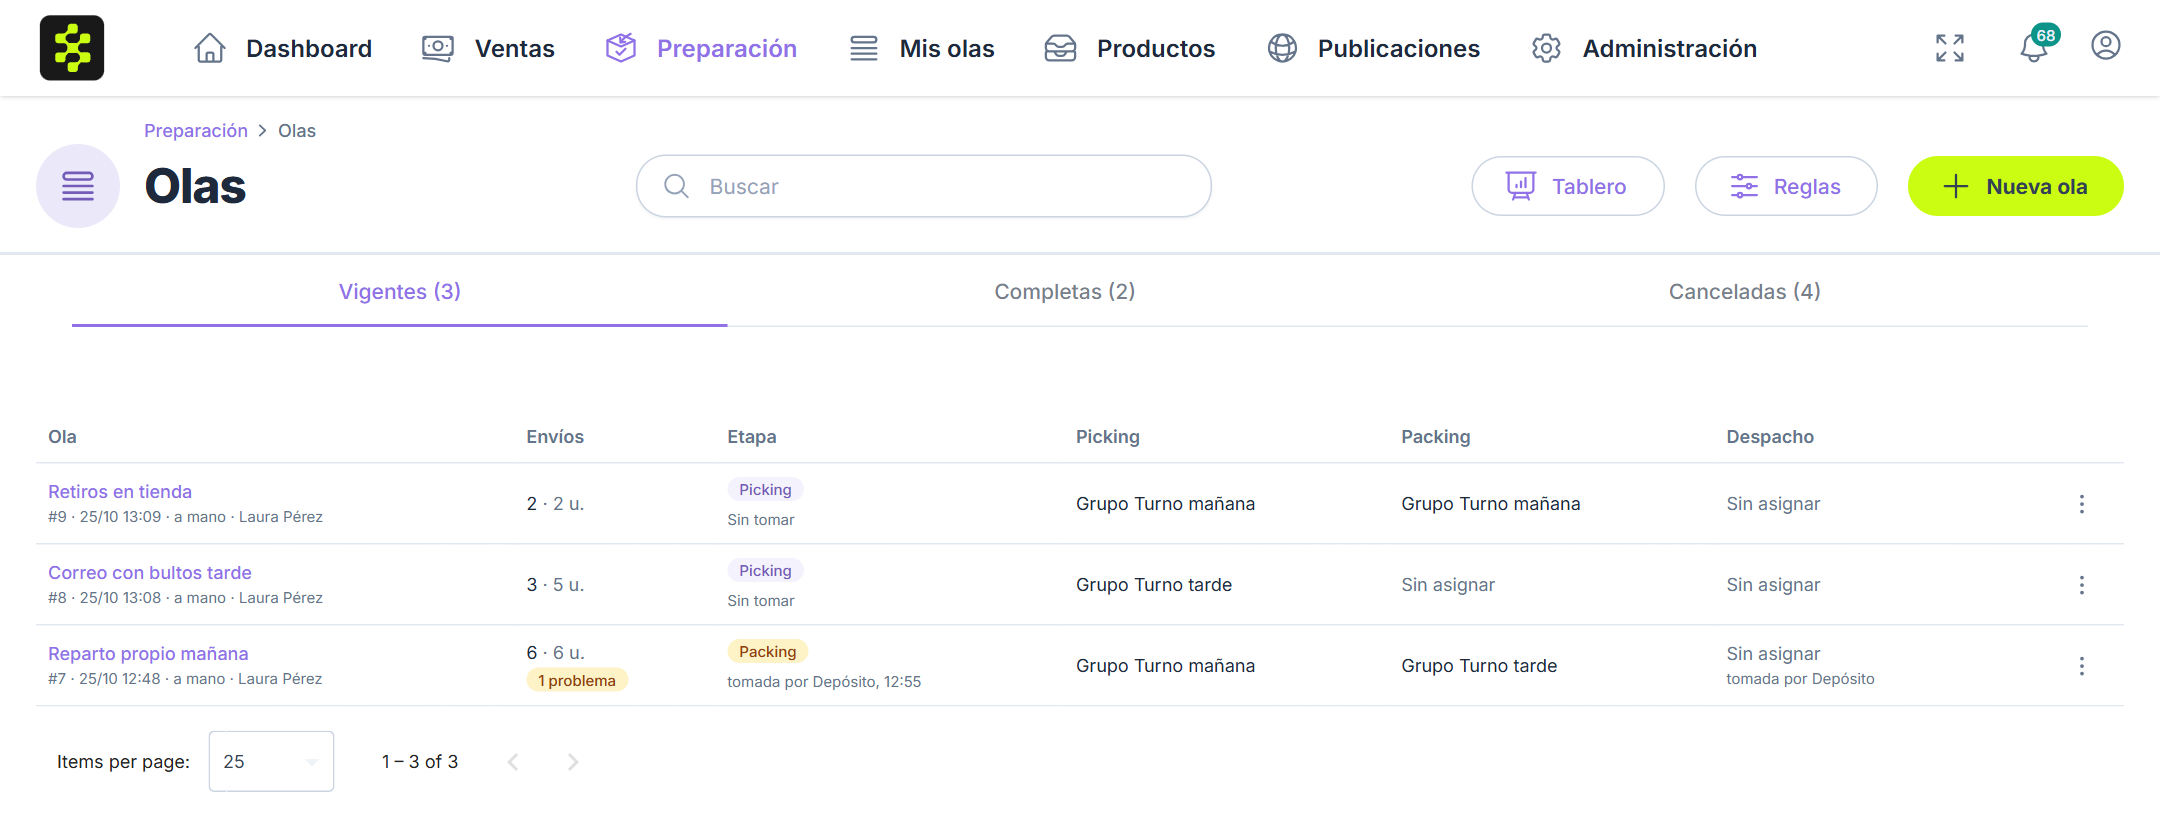The height and width of the screenshot is (840, 2160).
Task: Focus the Buscar search field
Action: pos(924,186)
